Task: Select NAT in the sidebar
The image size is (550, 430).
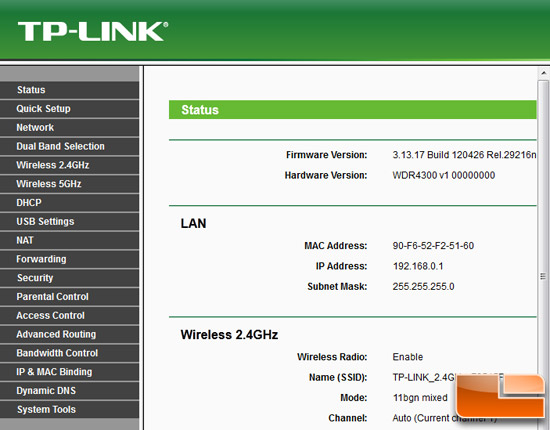Action: (69, 240)
